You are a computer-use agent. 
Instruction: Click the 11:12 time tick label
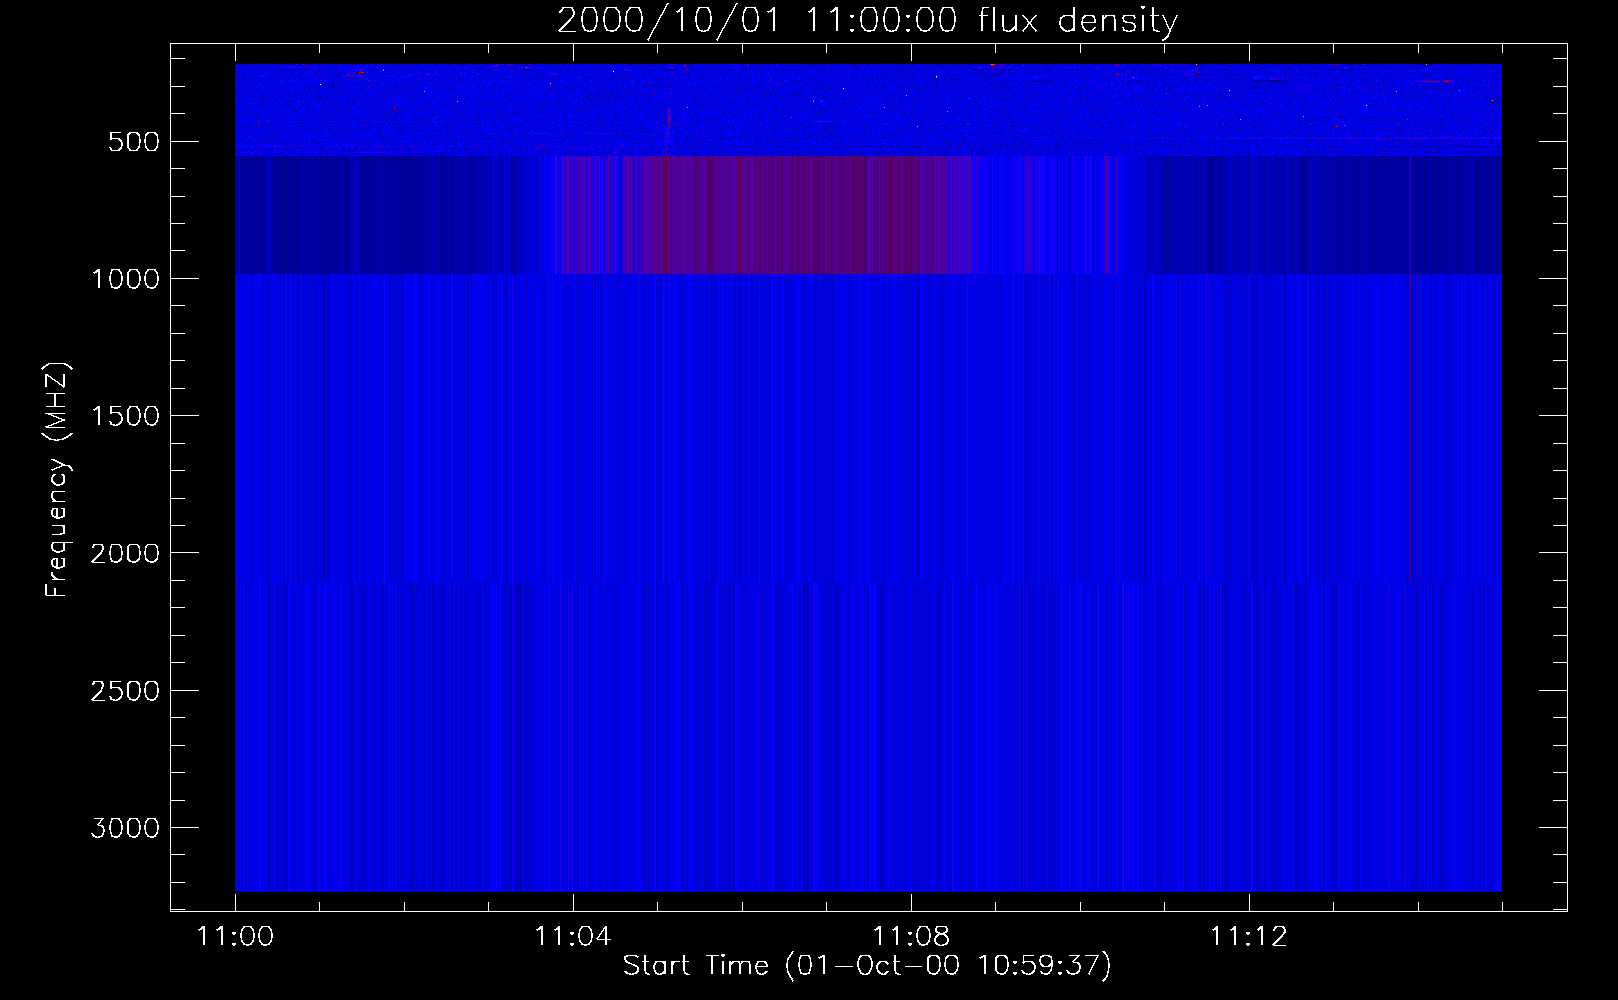[1249, 937]
